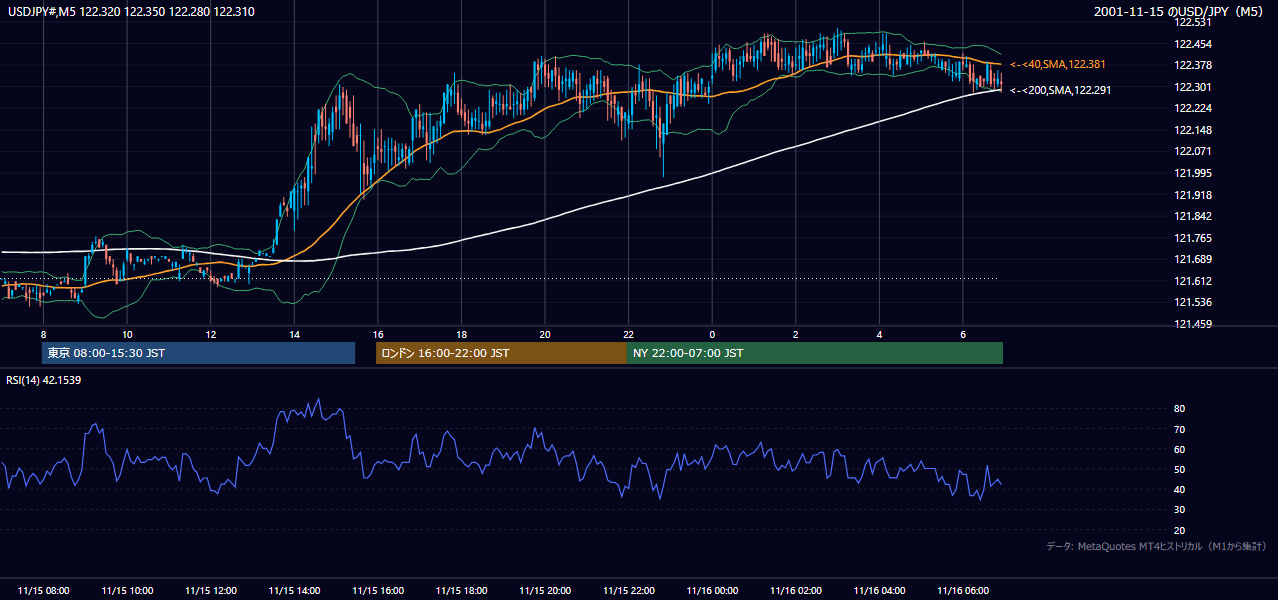The height and width of the screenshot is (600, 1278).
Task: Click RSI level 70 on axis
Action: [1179, 429]
